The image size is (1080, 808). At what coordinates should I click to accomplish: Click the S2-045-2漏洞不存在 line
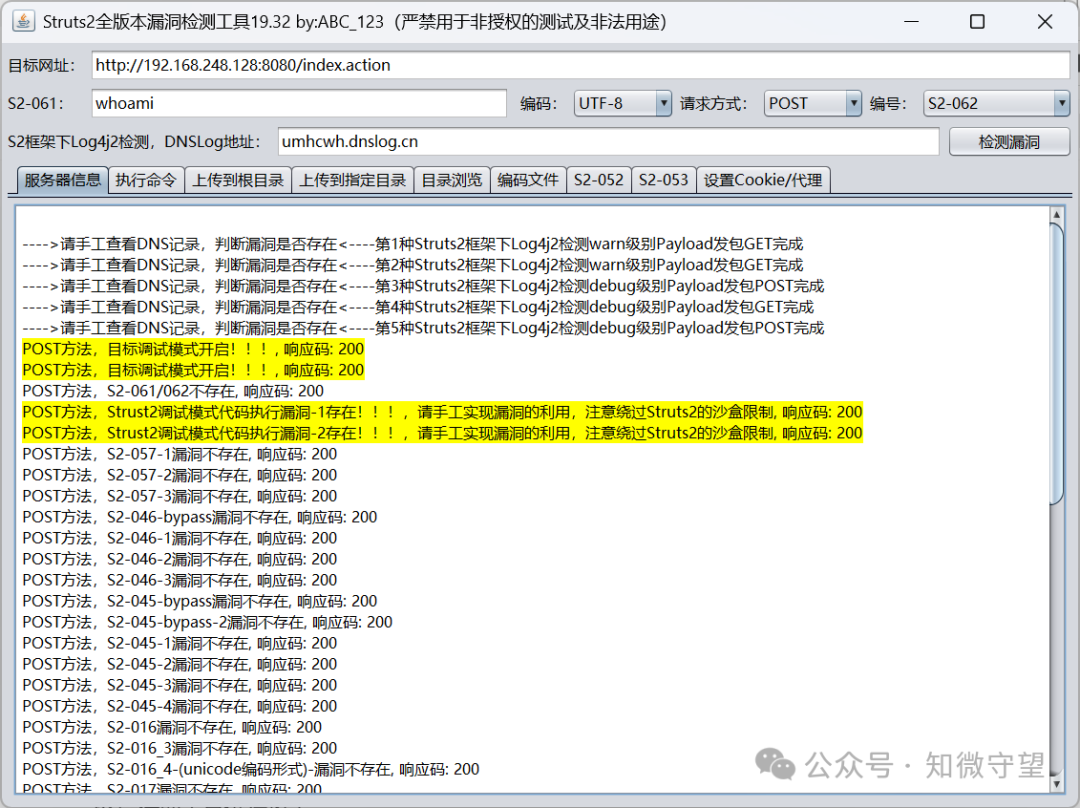180,665
